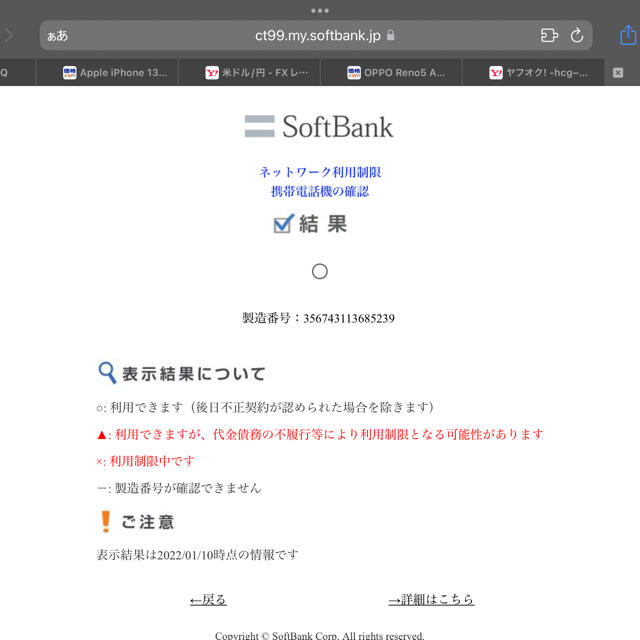Viewport: 640px width, 640px height.
Task: Switch to the 米ドル/円 - FX tab
Action: 249,73
